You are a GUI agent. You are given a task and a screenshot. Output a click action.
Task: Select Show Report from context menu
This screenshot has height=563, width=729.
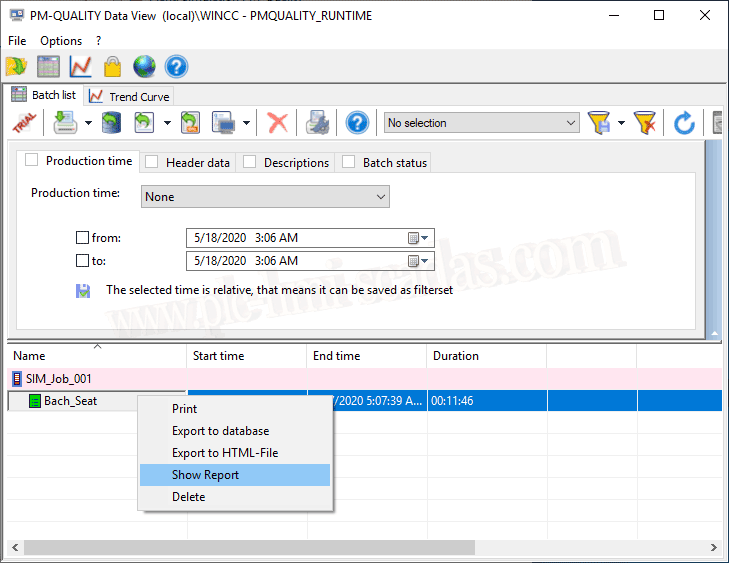[206, 475]
